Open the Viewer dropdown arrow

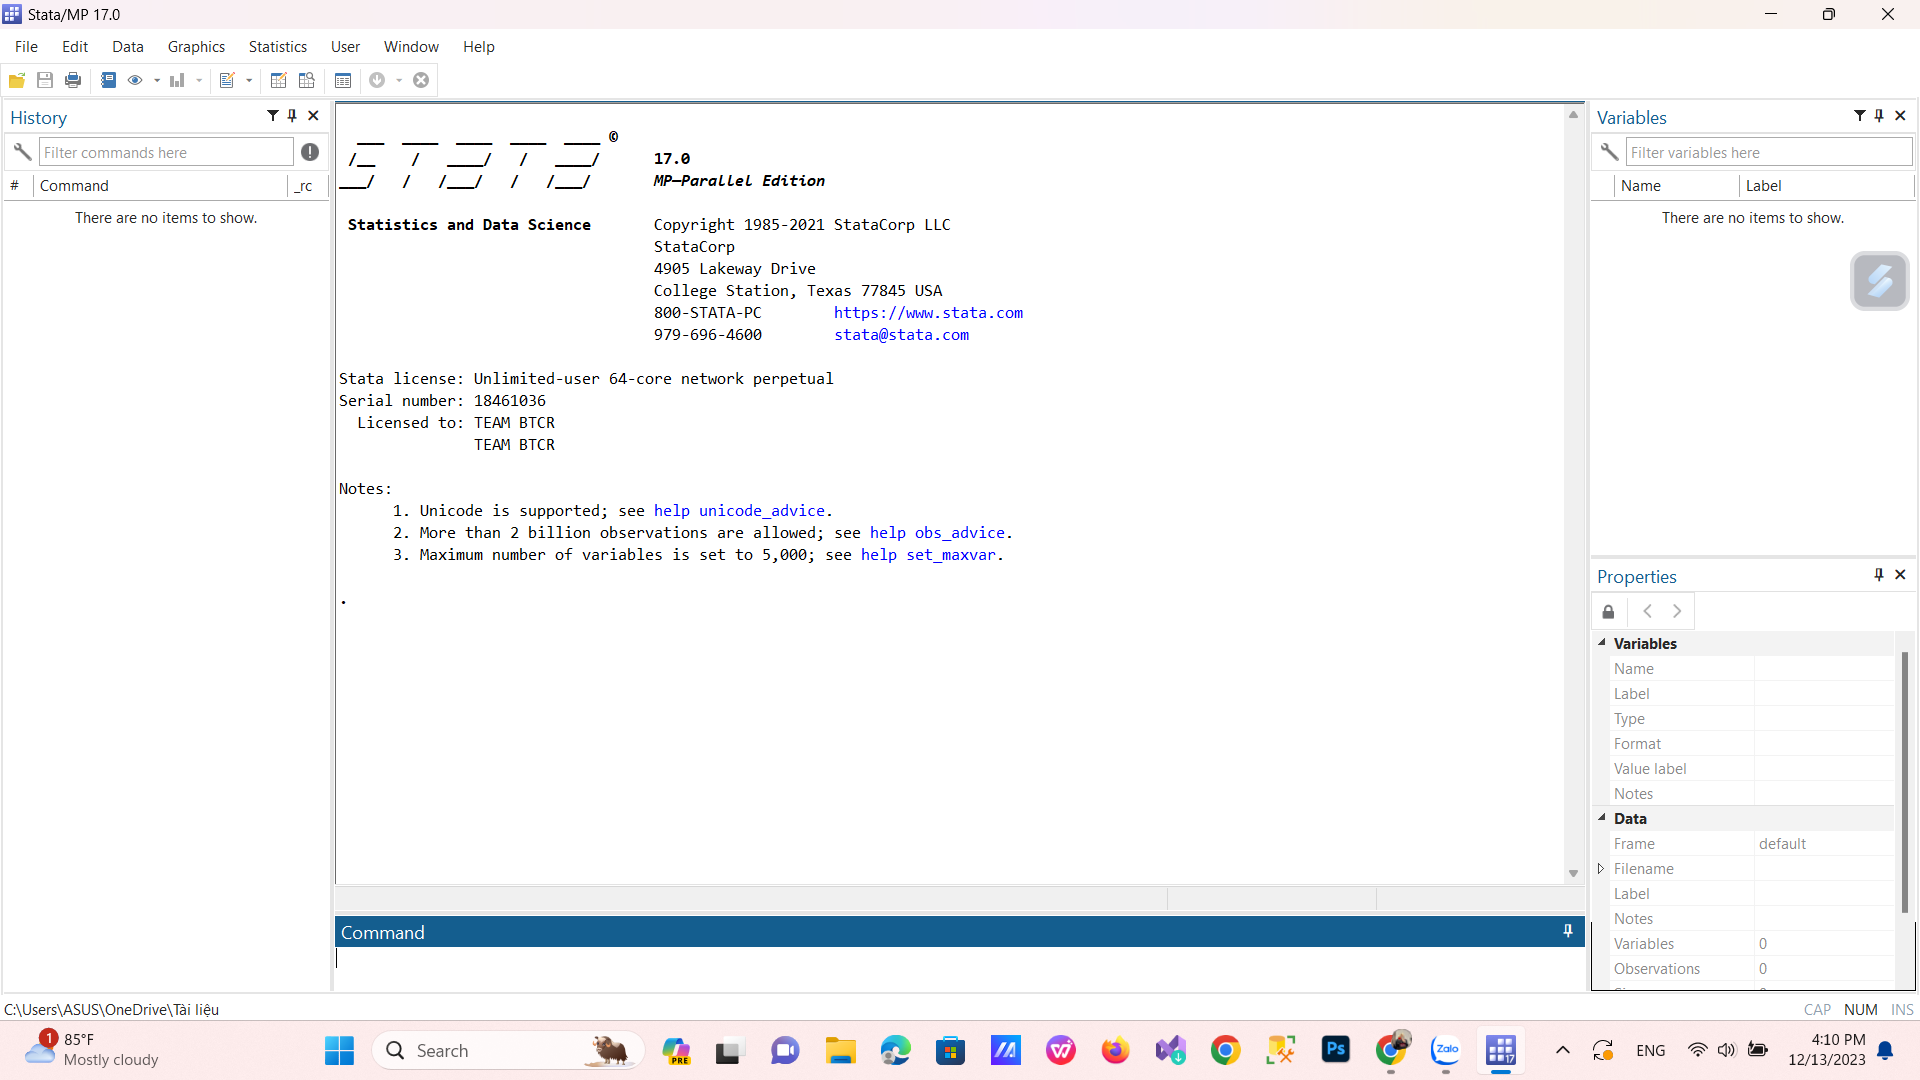click(x=157, y=81)
